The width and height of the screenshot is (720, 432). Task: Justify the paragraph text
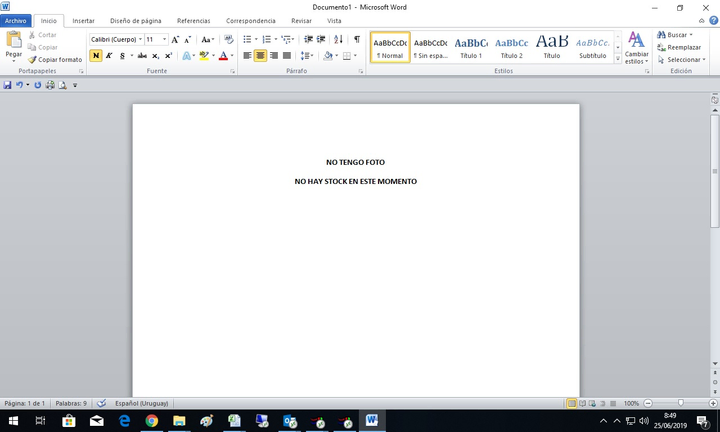287,56
